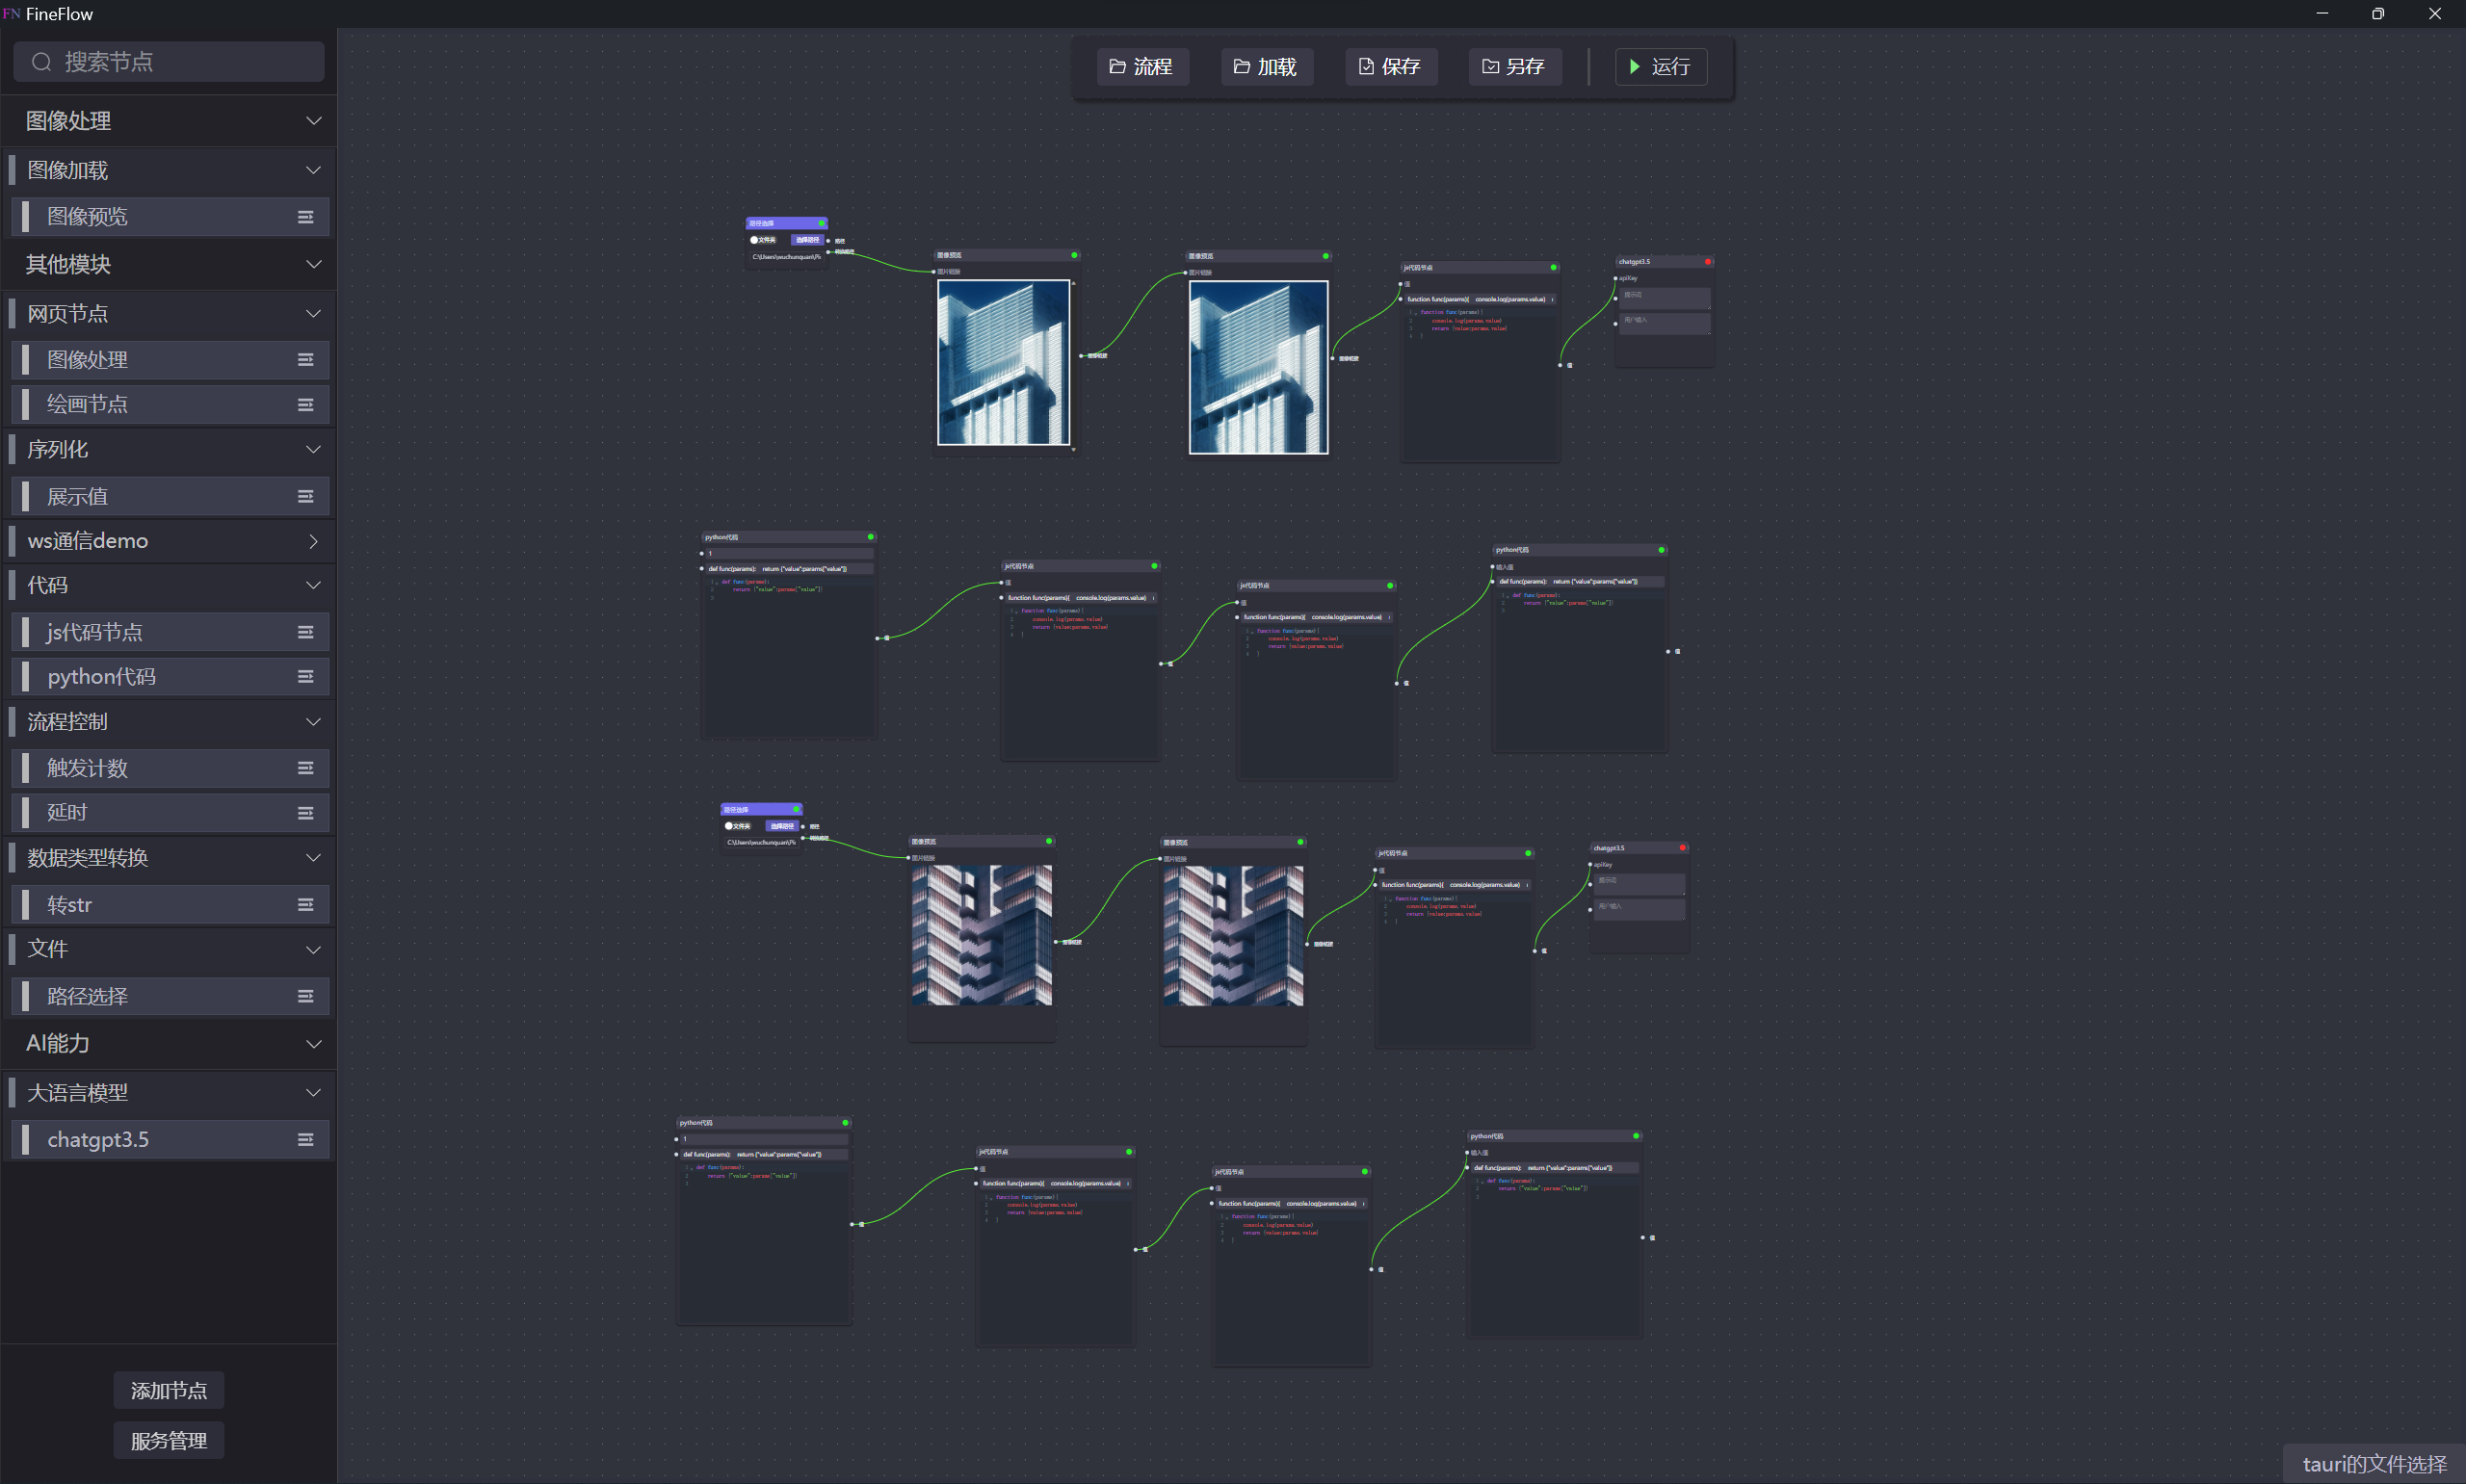Image resolution: width=2466 pixels, height=1484 pixels.
Task: Click the 服务管理 button
Action: [x=168, y=1440]
